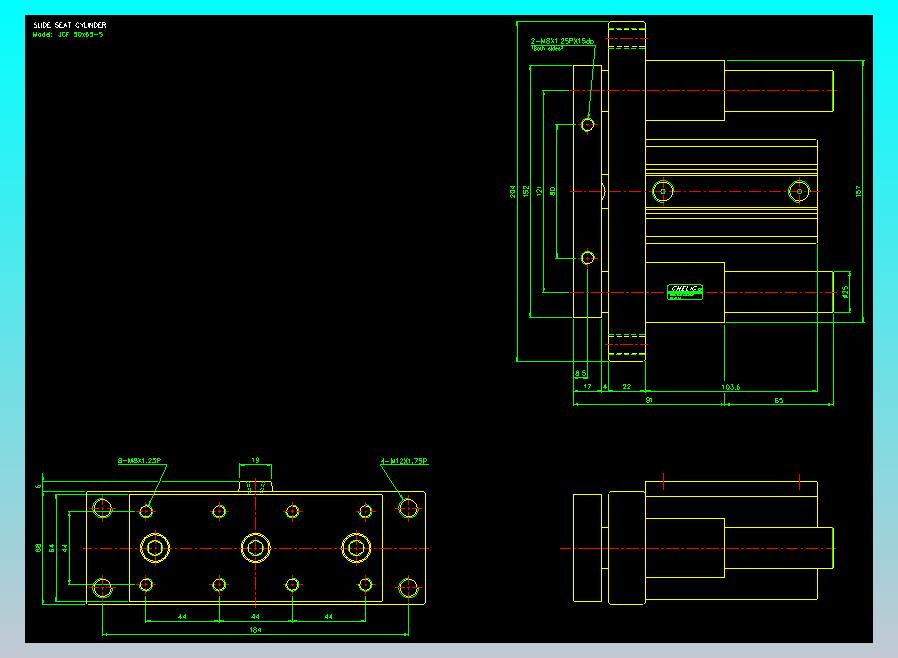This screenshot has height=658, width=898.
Task: Select the upper M8 side hole circle
Action: pyautogui.click(x=588, y=124)
